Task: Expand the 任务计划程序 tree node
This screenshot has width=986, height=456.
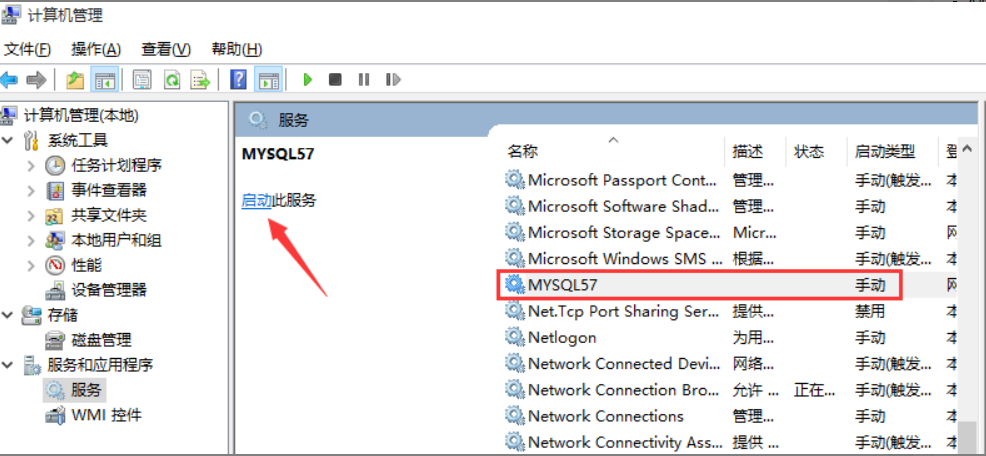Action: click(x=32, y=165)
